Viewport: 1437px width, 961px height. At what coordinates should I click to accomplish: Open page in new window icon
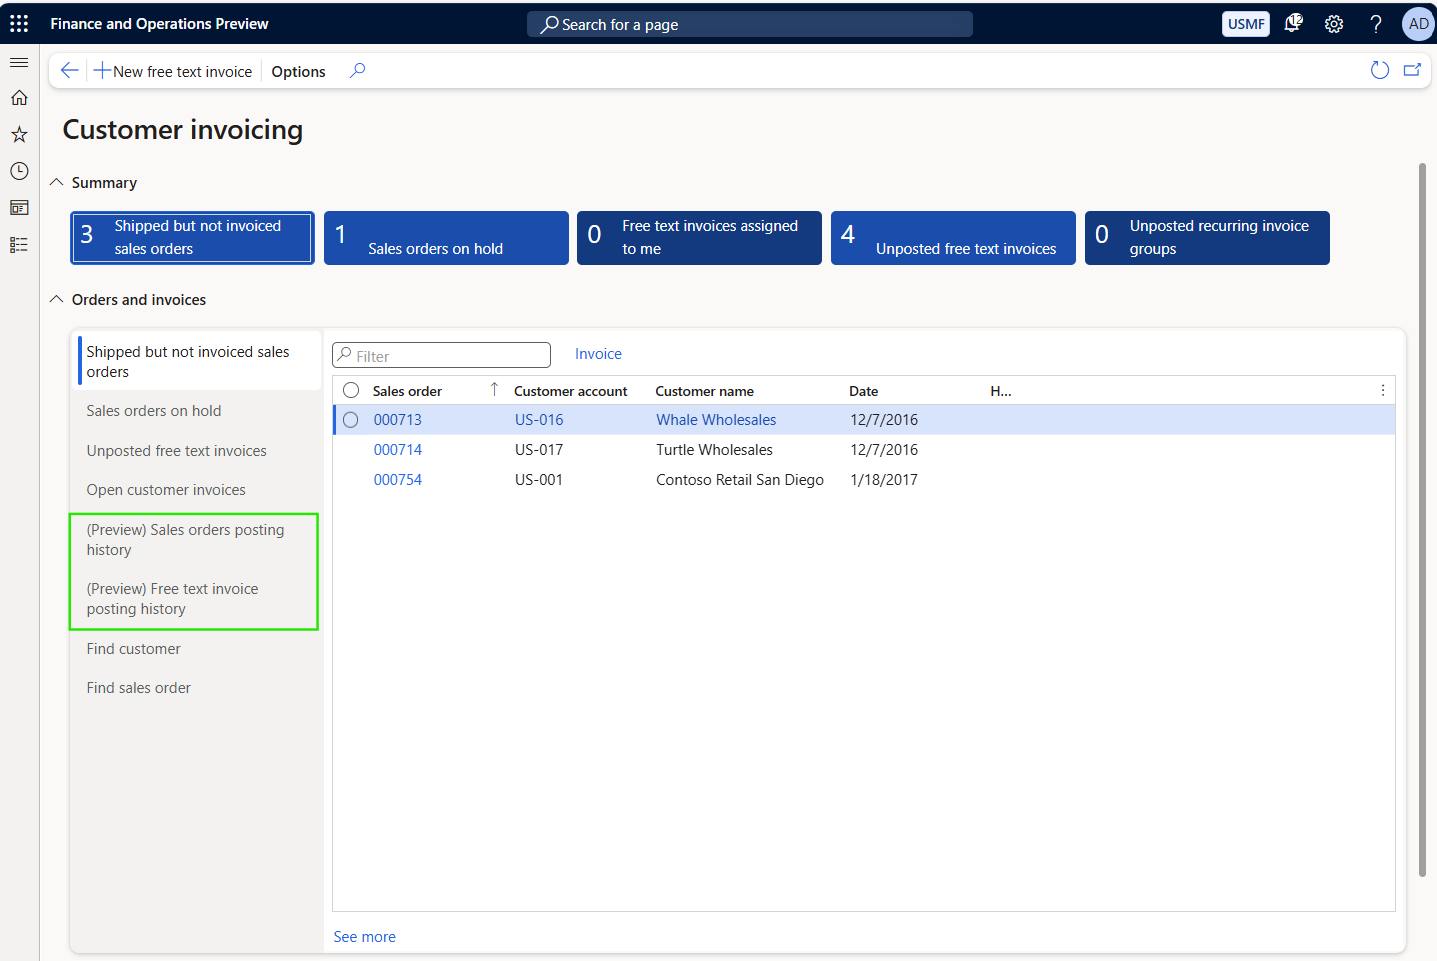click(x=1412, y=70)
